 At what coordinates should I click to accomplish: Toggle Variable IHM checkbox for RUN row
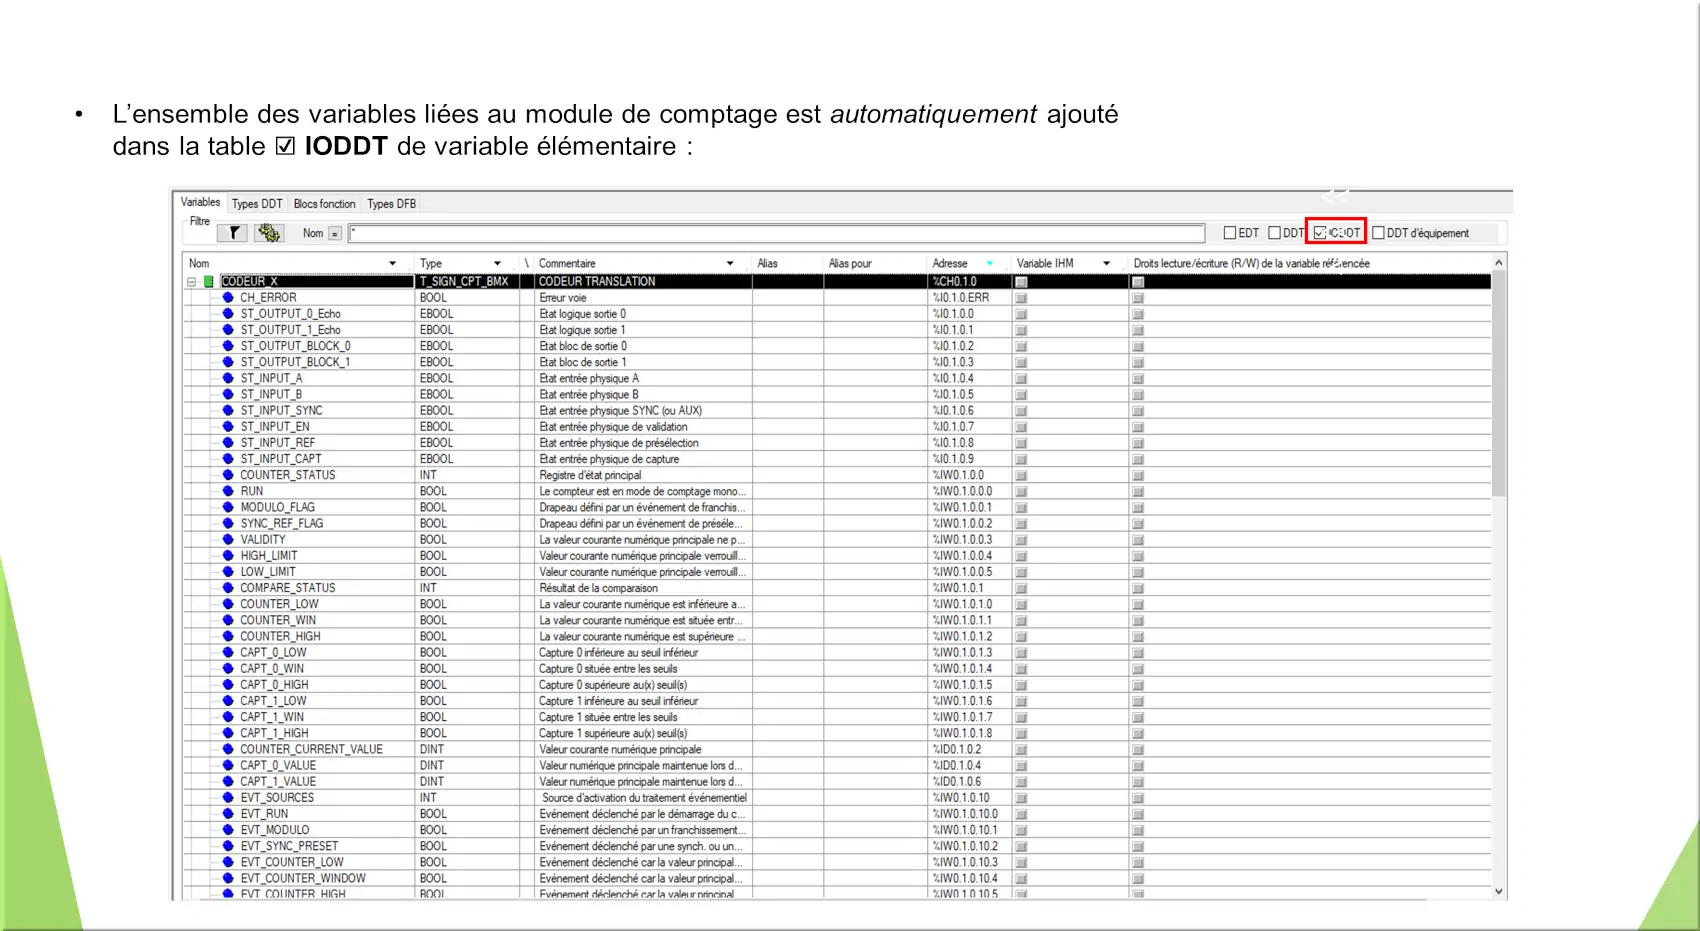click(x=1021, y=492)
